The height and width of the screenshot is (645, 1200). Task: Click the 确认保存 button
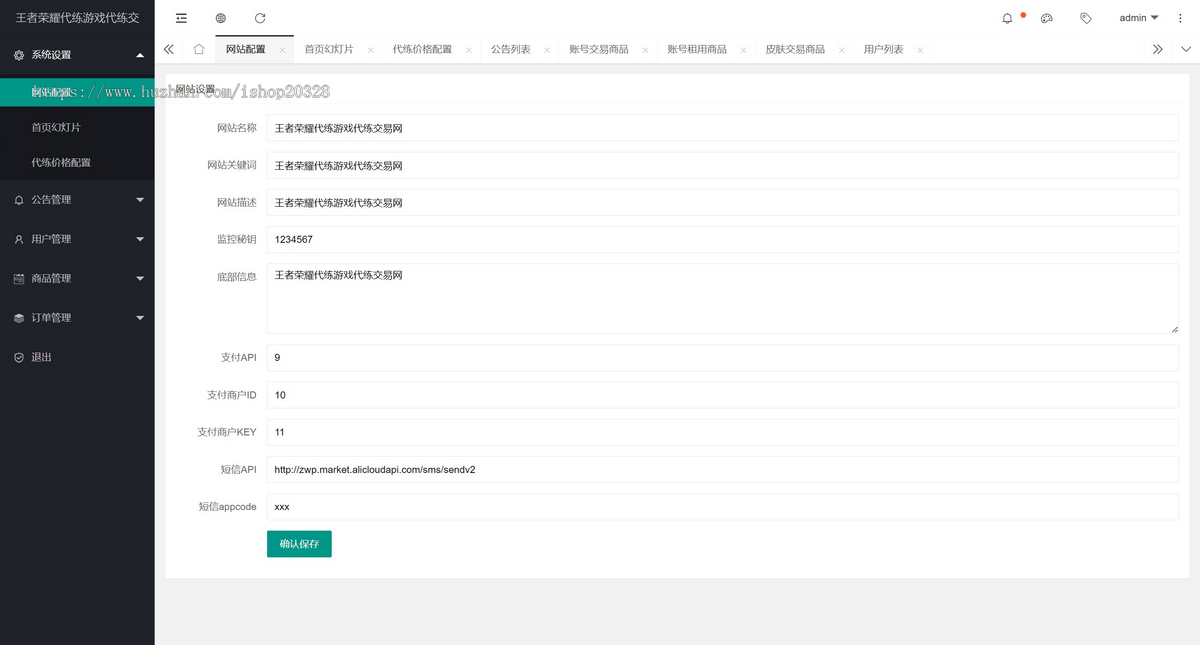[299, 544]
